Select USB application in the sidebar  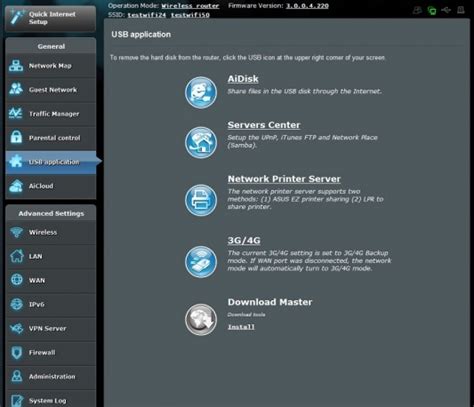(51, 162)
